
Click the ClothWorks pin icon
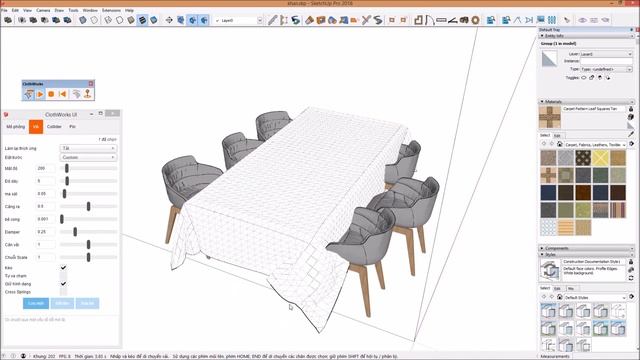[x=87, y=94]
